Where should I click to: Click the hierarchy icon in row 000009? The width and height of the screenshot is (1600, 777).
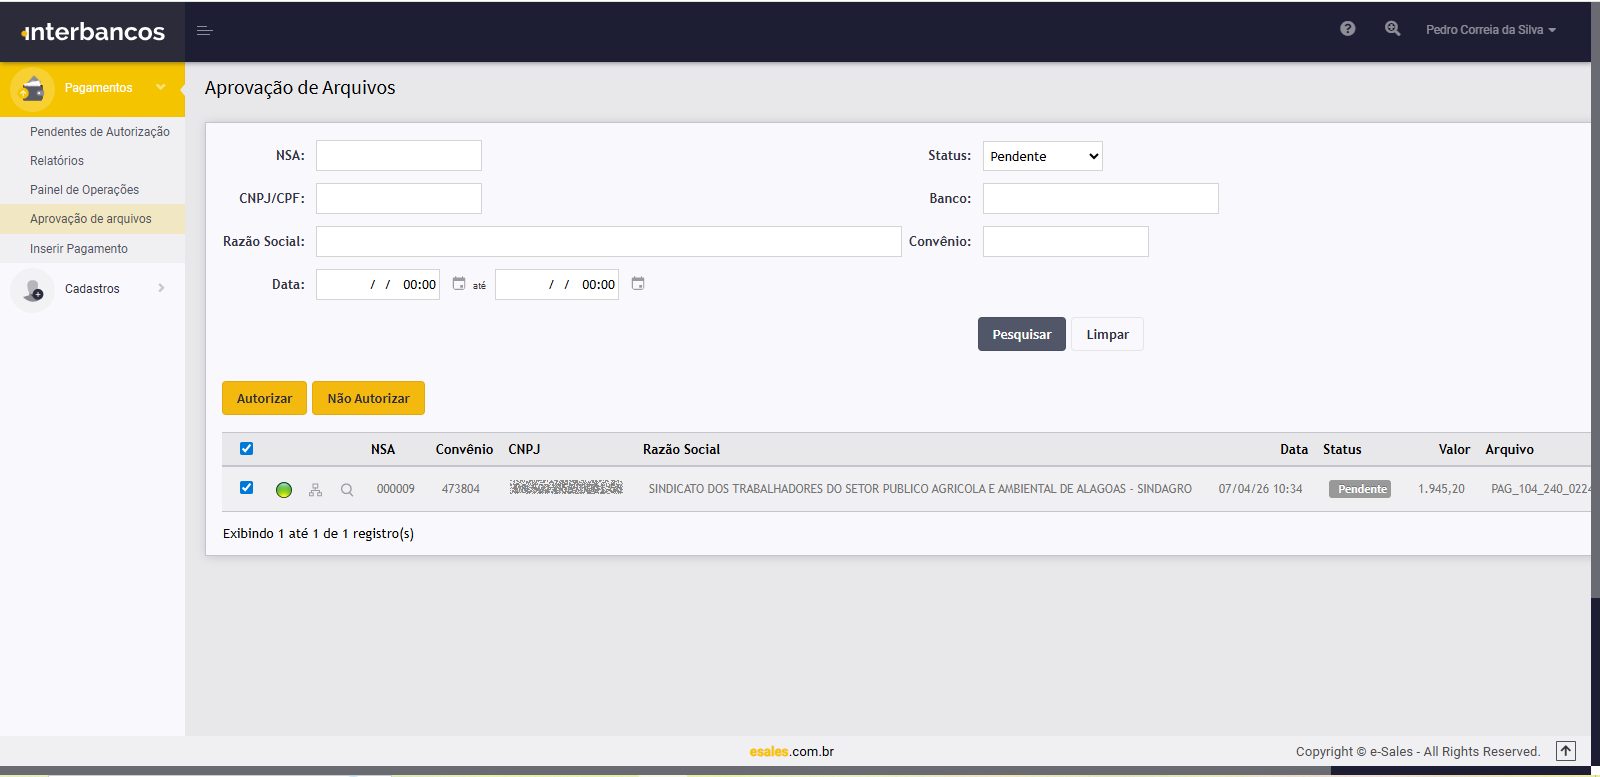coord(315,490)
